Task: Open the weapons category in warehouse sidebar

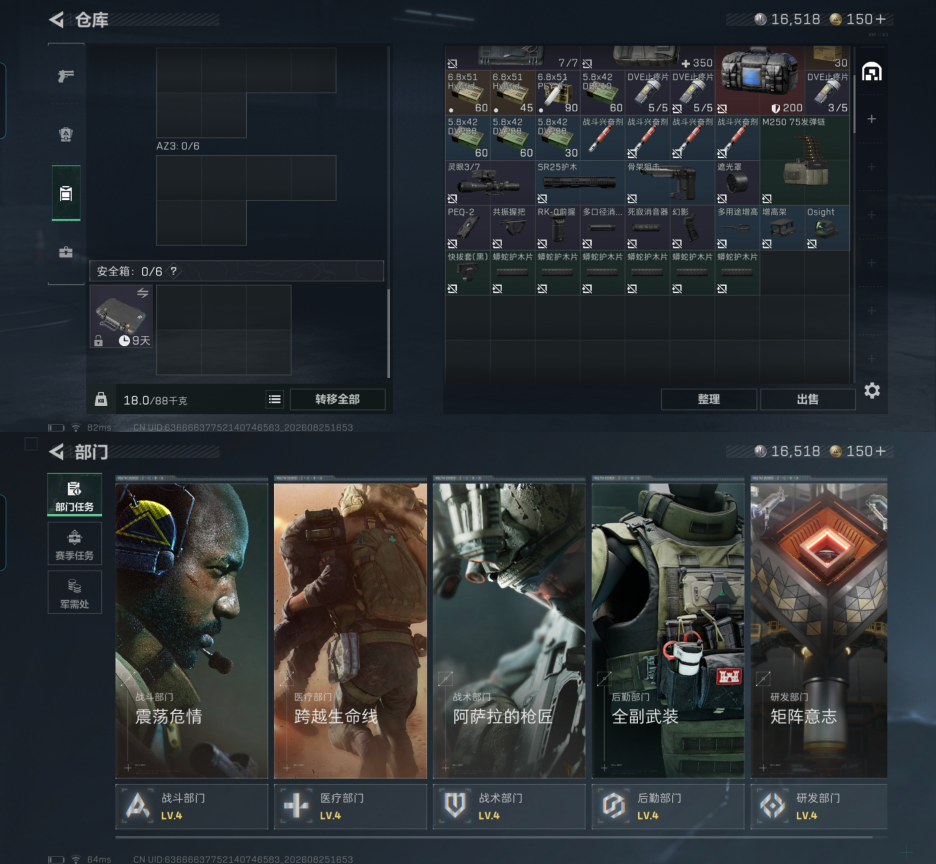Action: click(66, 75)
